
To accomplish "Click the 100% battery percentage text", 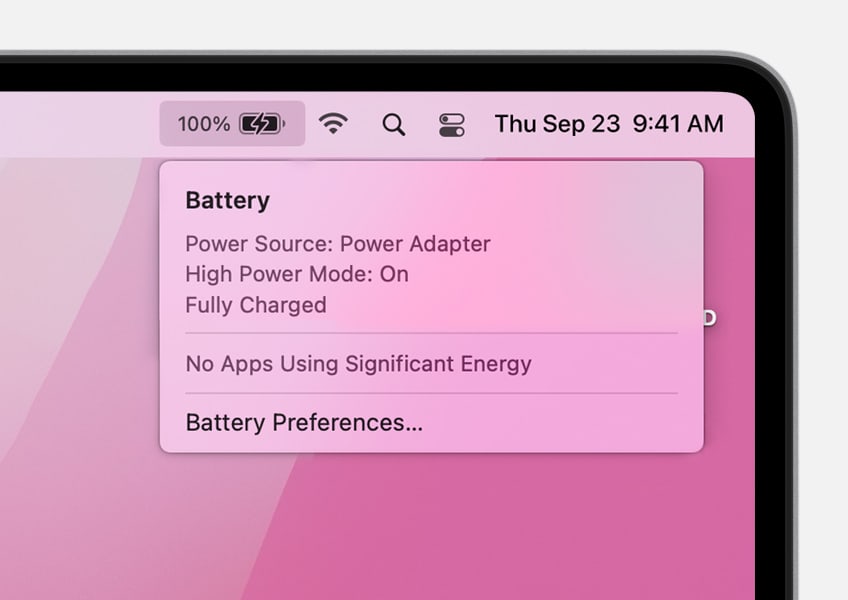I will (x=204, y=124).
